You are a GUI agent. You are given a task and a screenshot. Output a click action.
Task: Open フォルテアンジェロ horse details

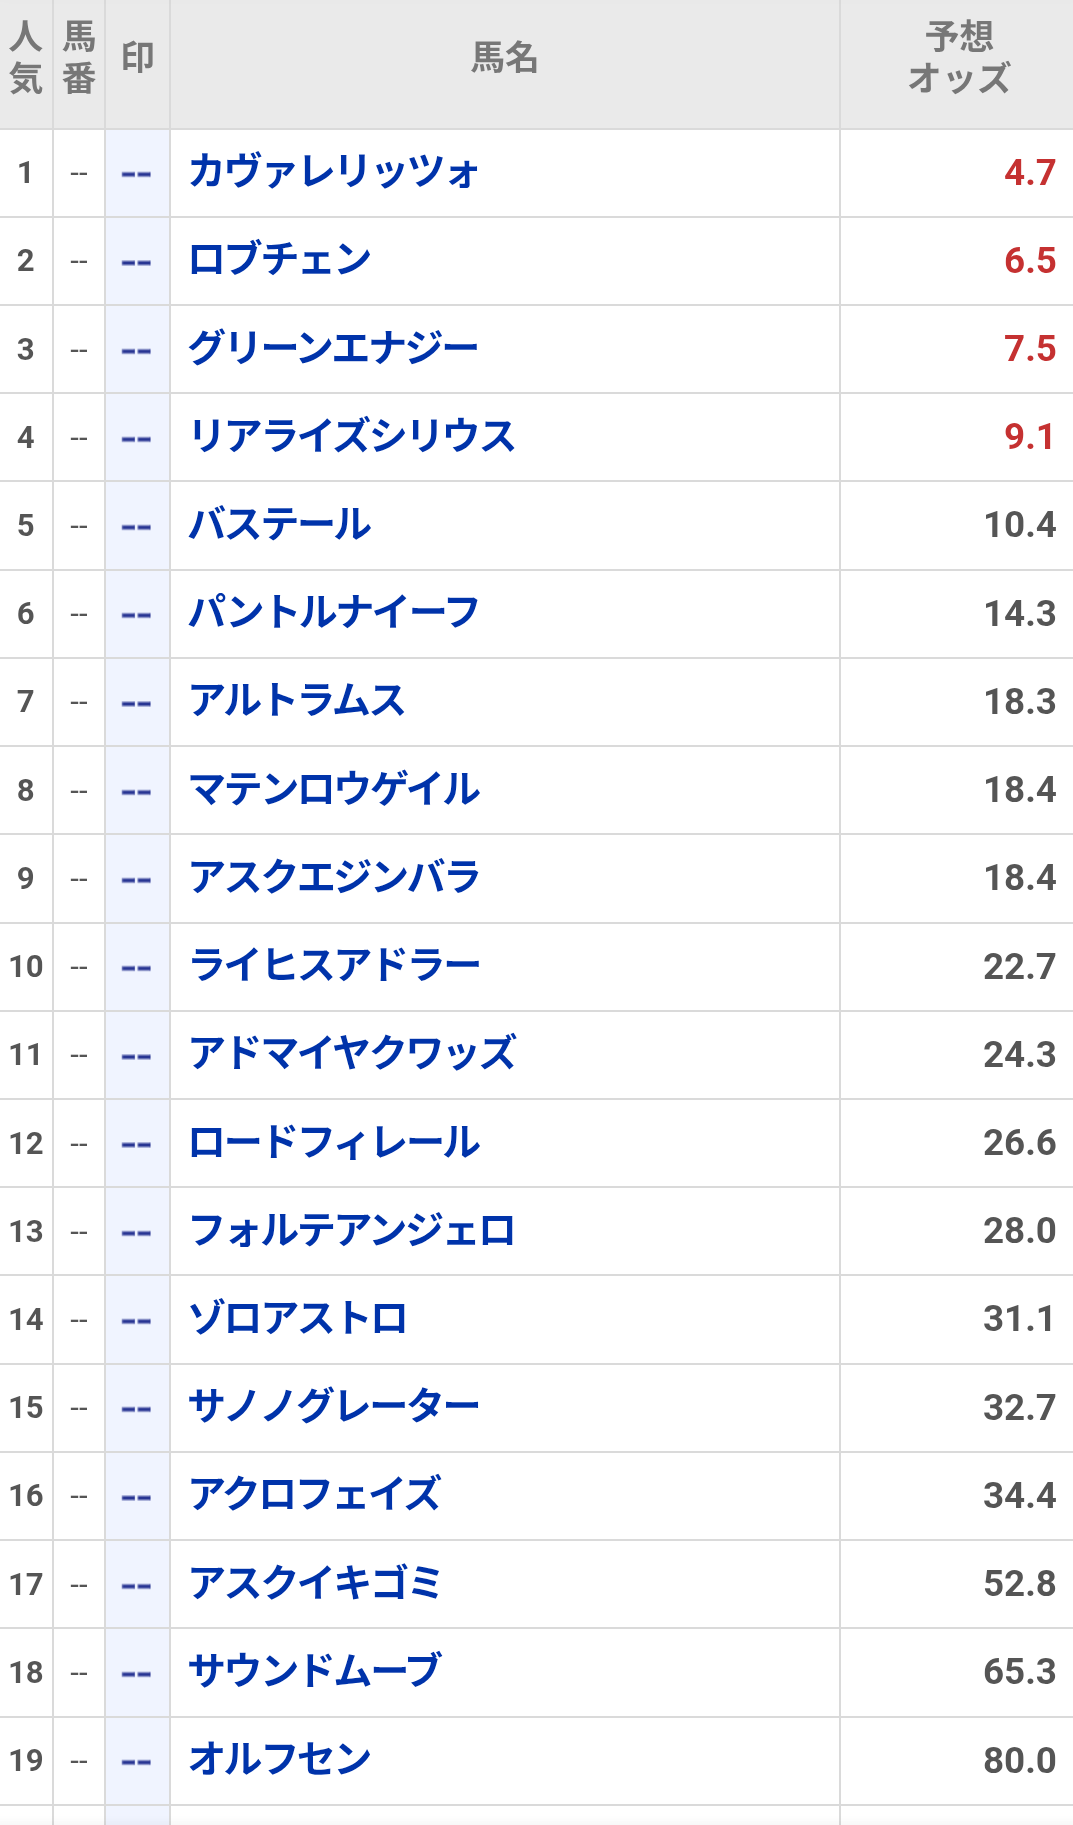click(x=352, y=1231)
